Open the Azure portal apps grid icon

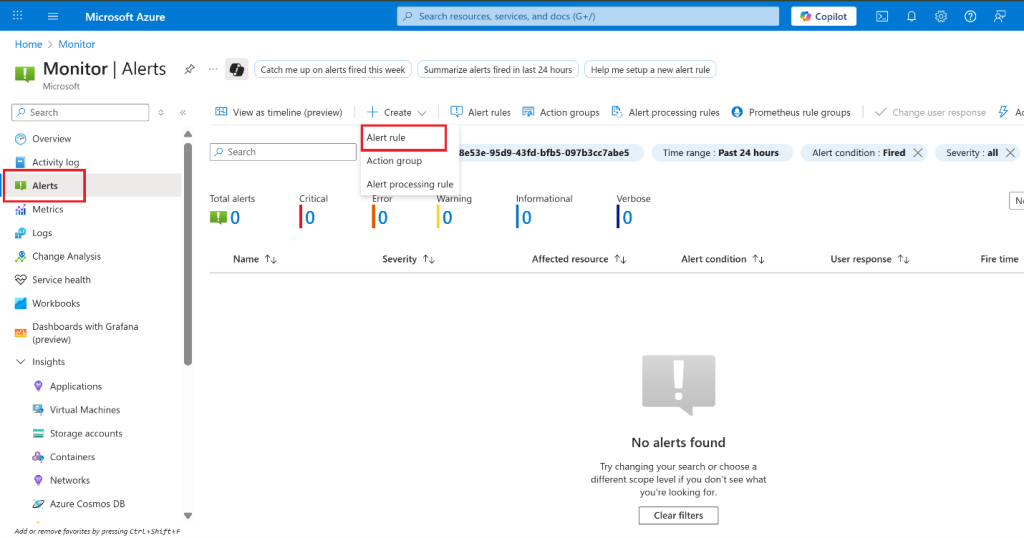point(18,16)
